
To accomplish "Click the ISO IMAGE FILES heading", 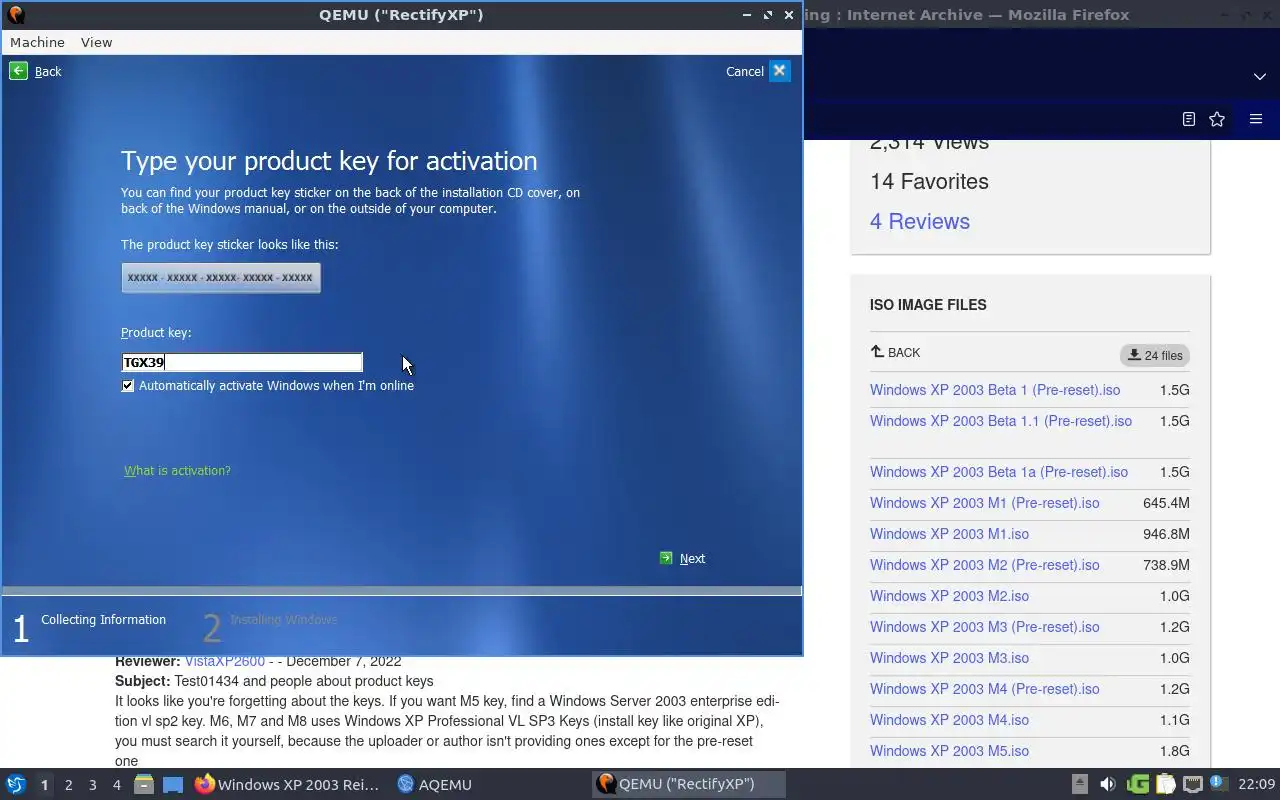I will [x=928, y=305].
